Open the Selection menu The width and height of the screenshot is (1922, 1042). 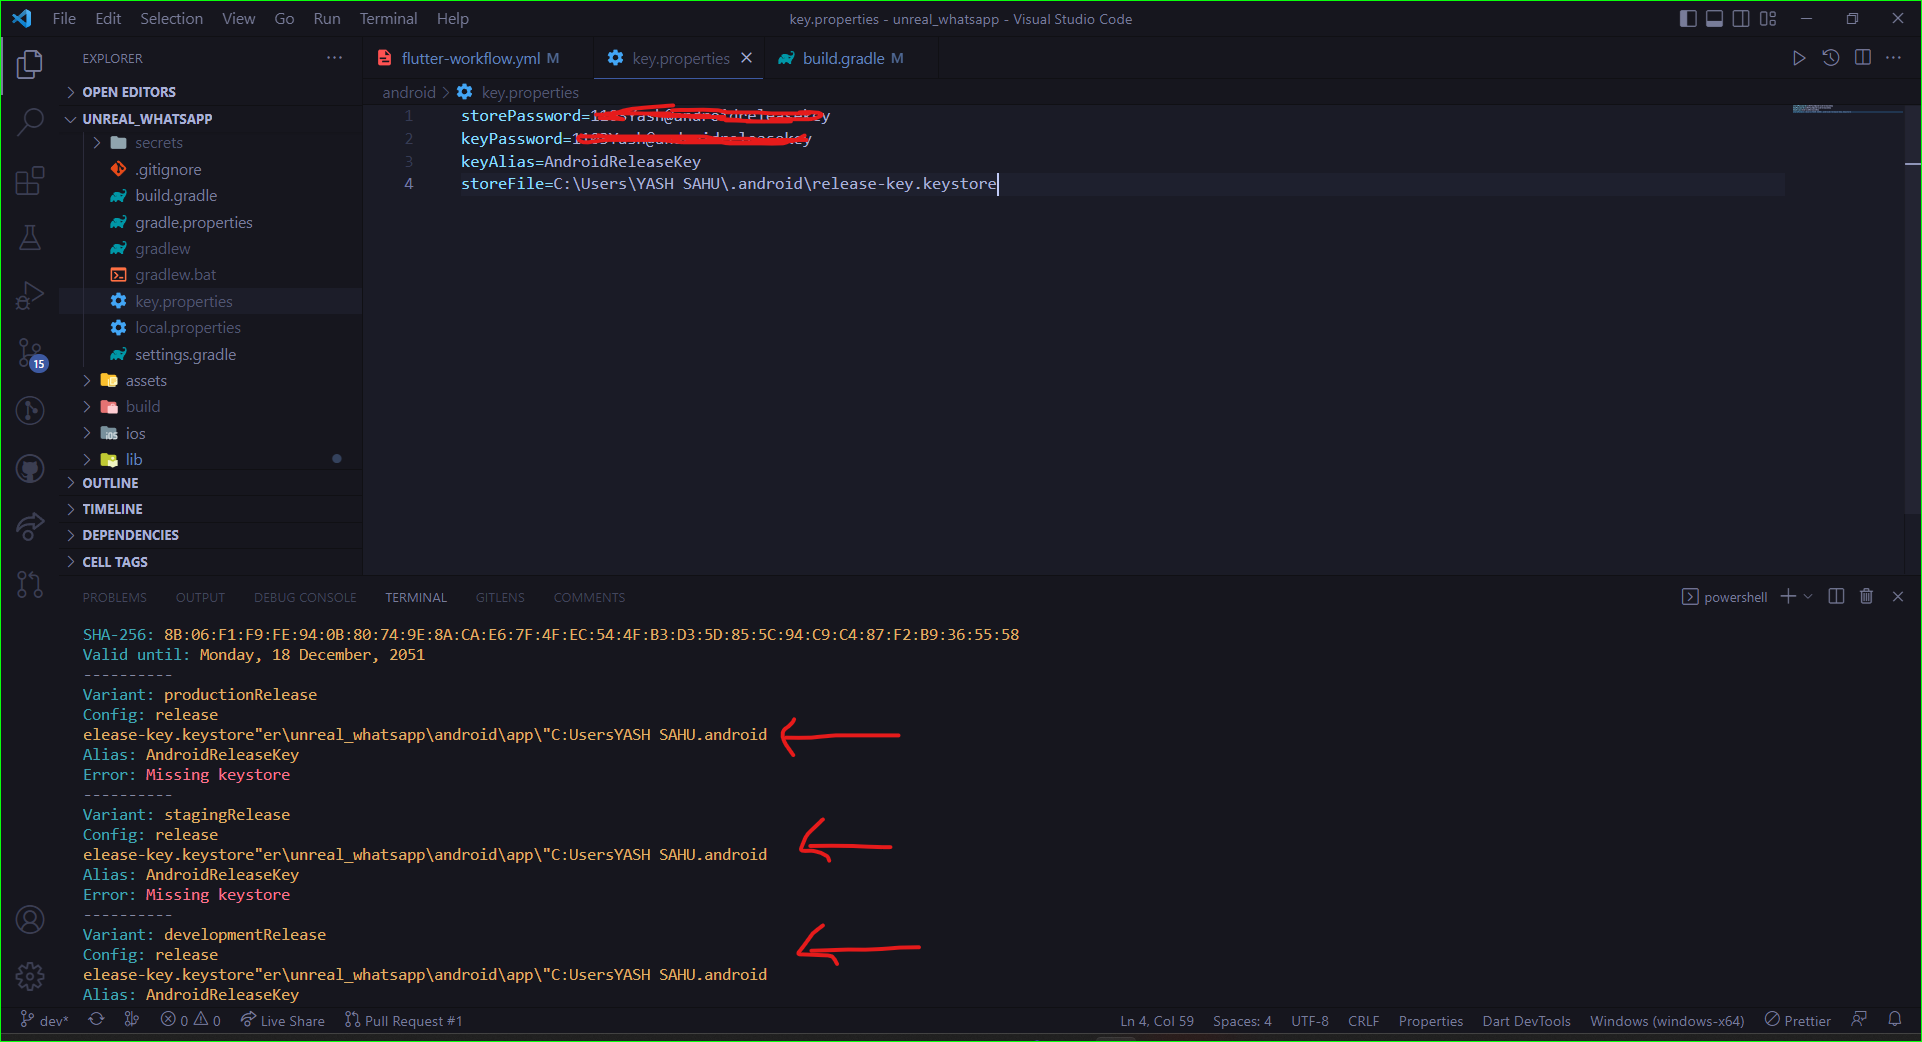(x=171, y=19)
